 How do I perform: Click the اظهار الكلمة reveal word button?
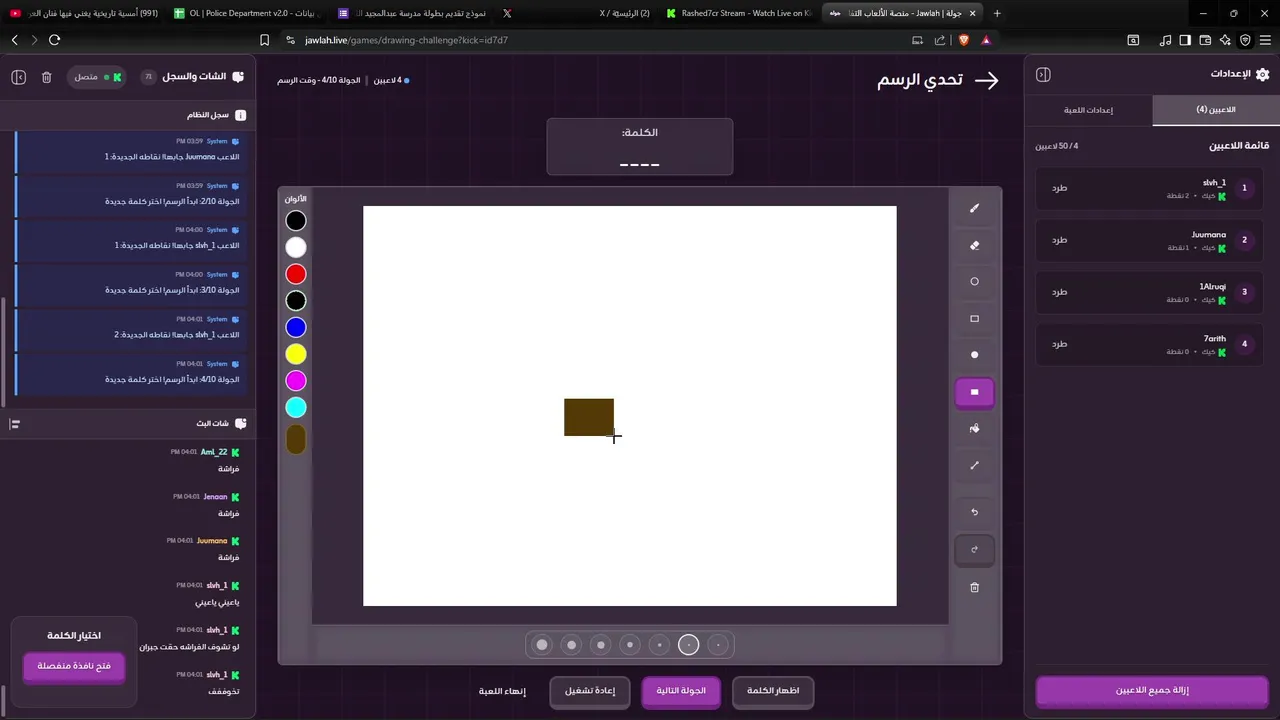click(x=773, y=691)
